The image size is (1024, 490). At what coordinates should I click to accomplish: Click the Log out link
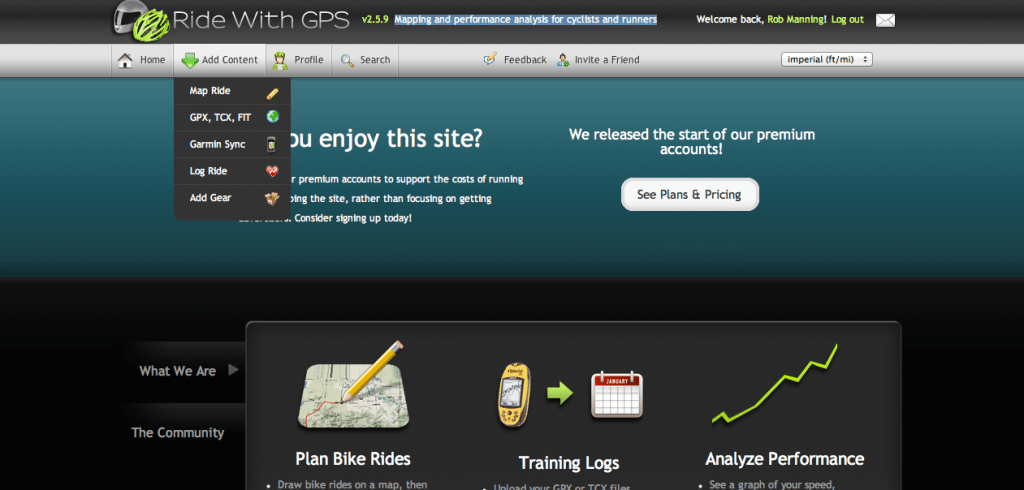coord(848,20)
